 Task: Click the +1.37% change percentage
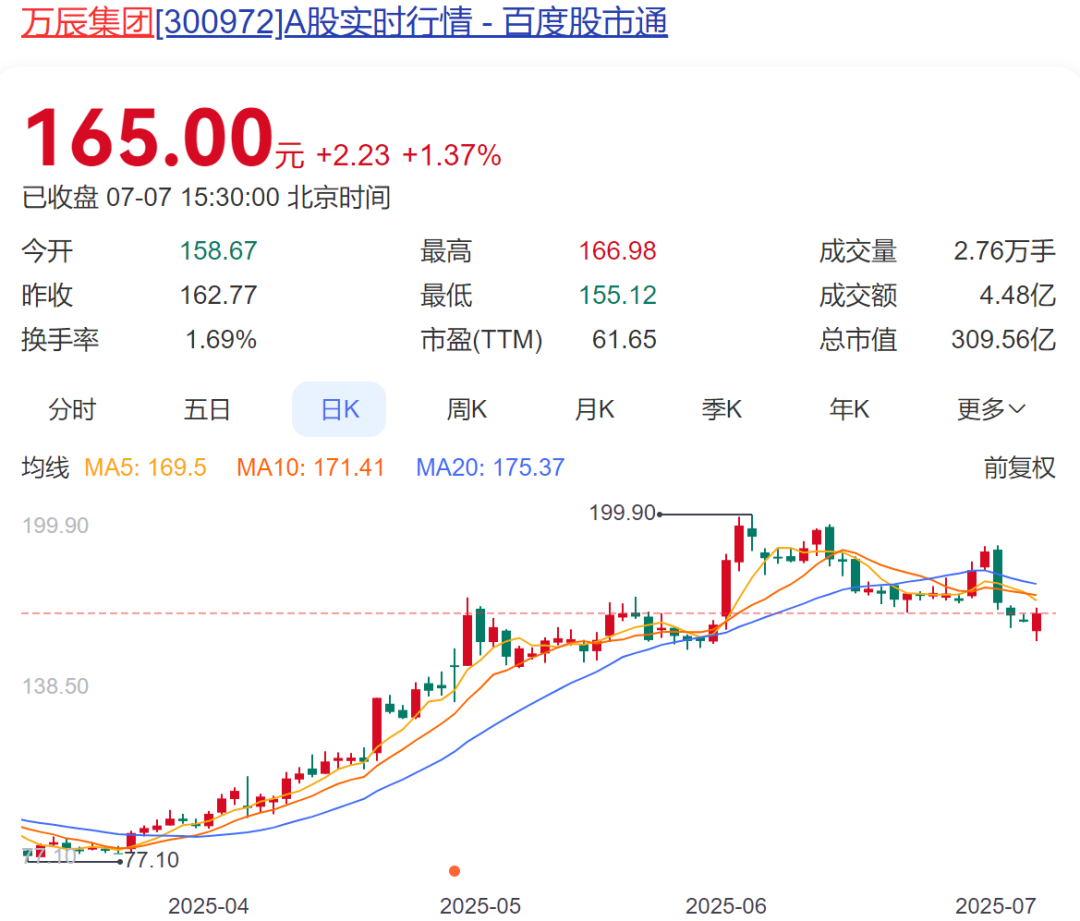(452, 156)
